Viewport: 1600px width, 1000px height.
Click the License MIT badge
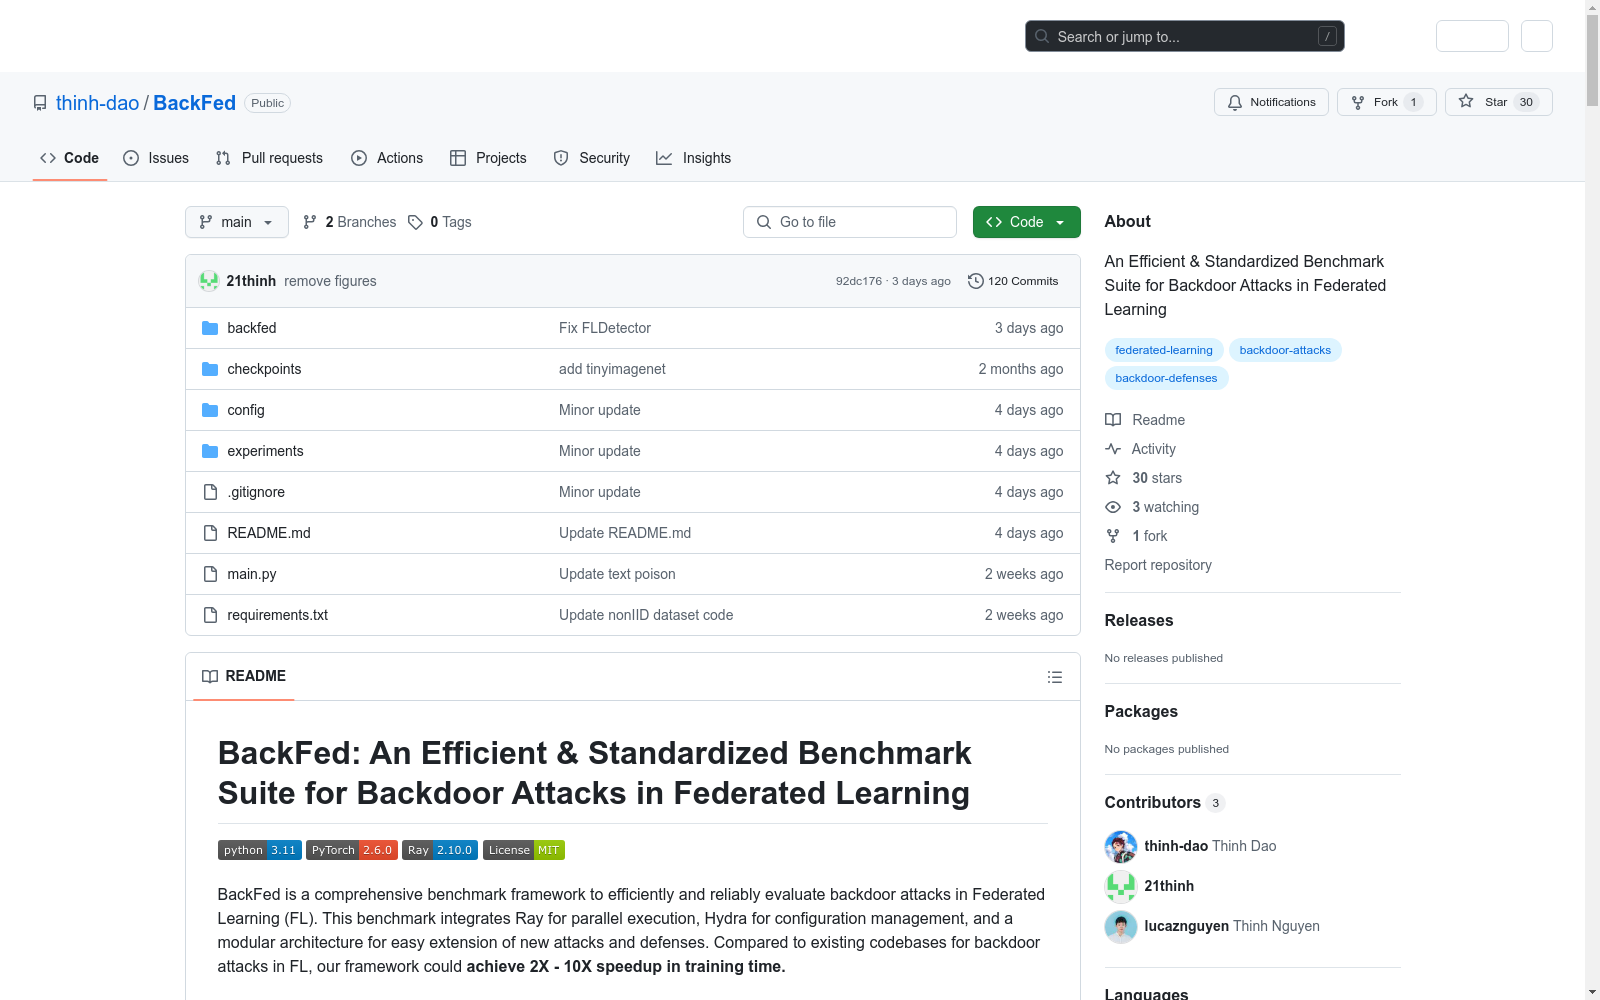coord(524,850)
